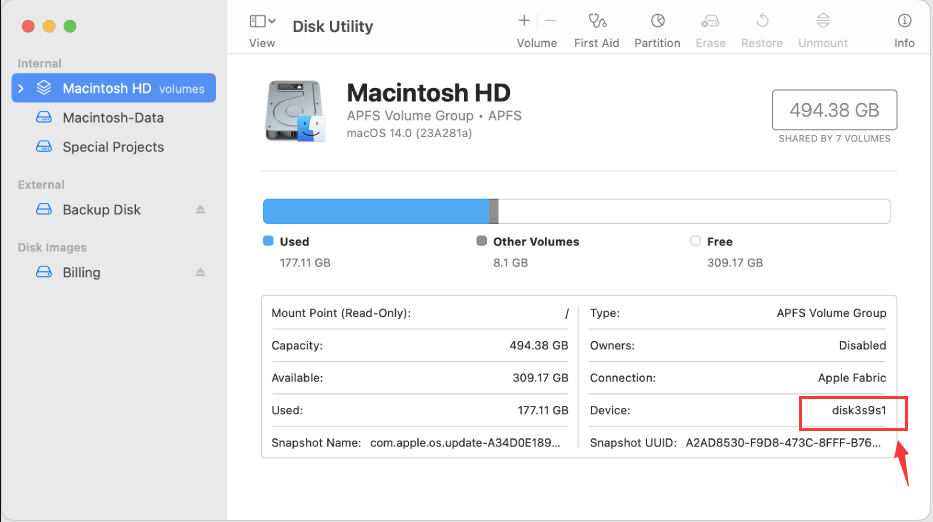Select the Special Projects volume
Screen dimensions: 933x522
coord(114,146)
